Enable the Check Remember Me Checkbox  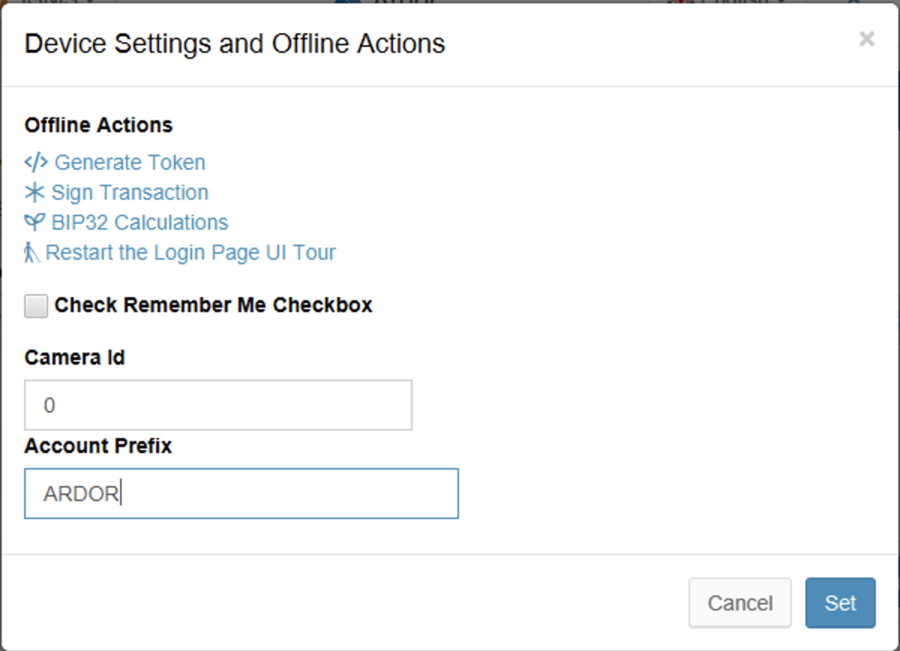(x=35, y=305)
